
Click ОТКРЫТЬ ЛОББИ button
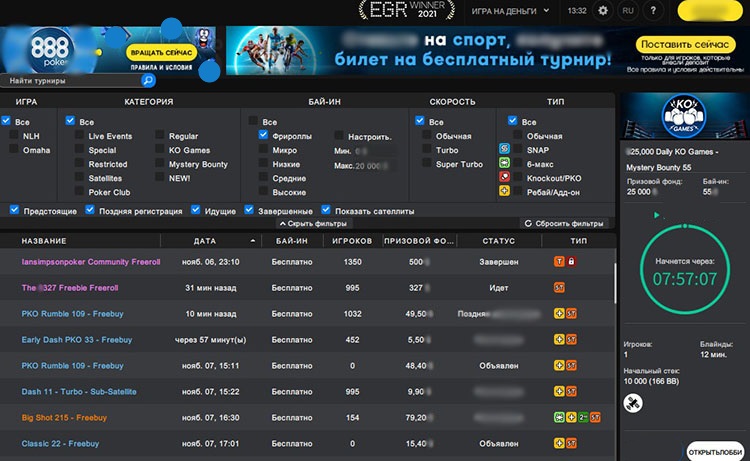[715, 451]
